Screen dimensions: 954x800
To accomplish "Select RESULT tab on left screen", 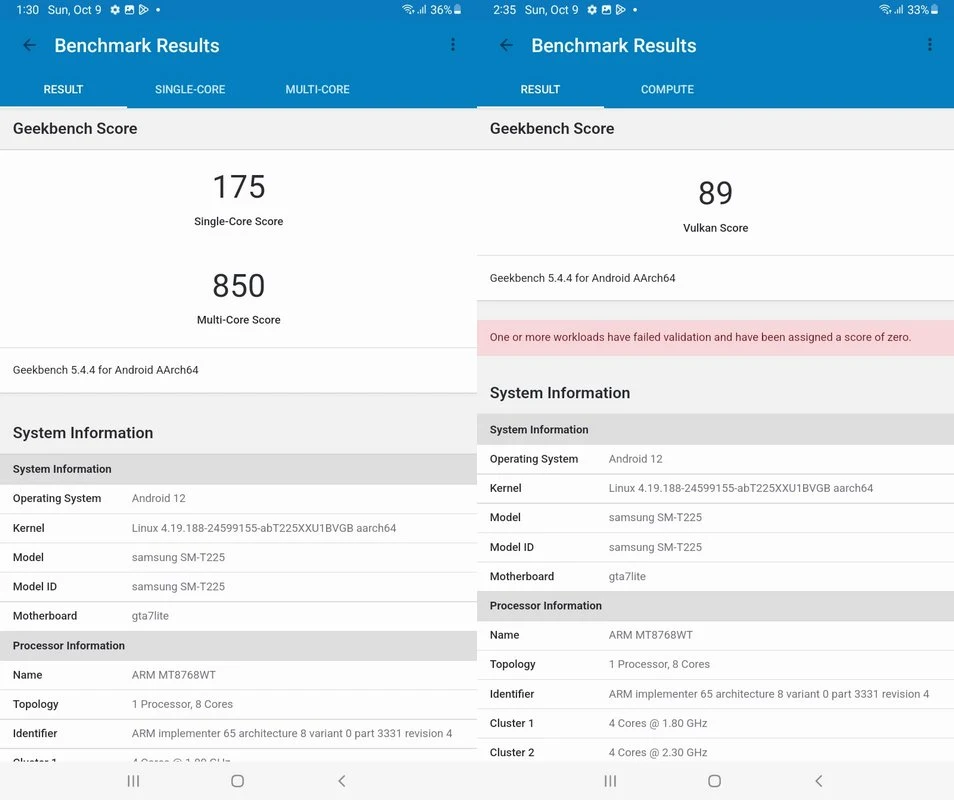I will coord(63,89).
